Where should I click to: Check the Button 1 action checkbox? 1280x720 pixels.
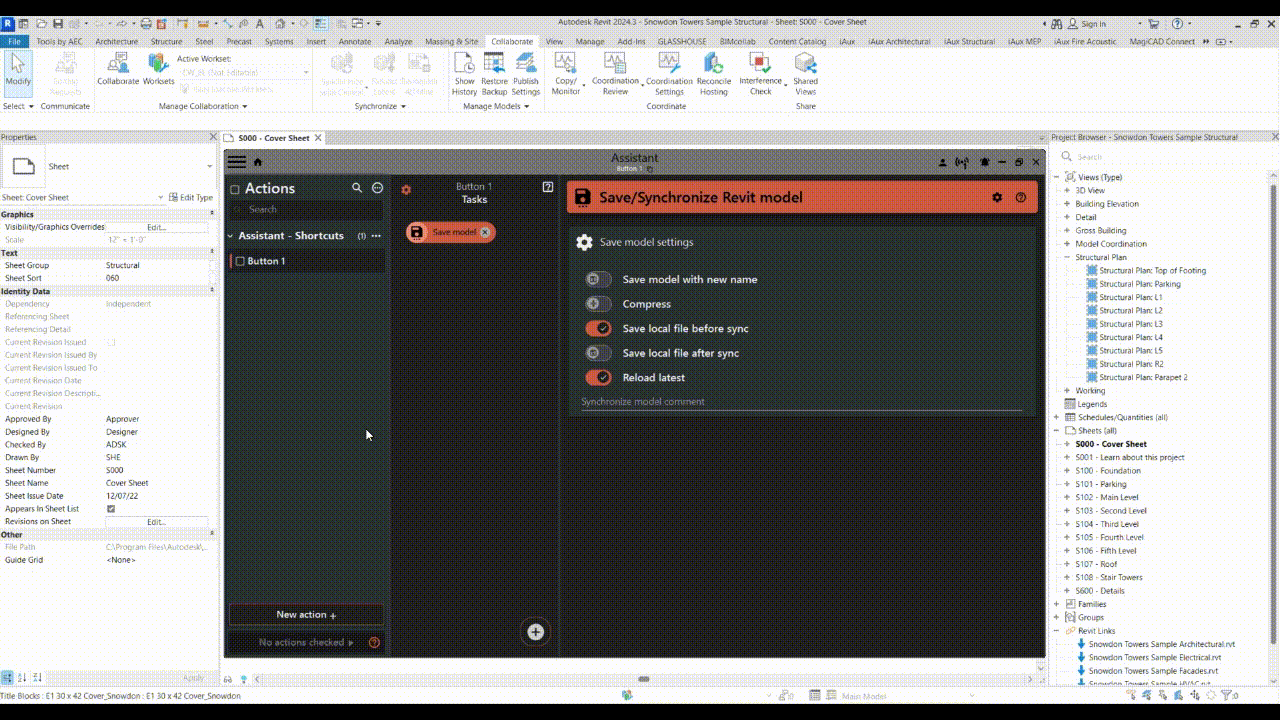point(240,261)
